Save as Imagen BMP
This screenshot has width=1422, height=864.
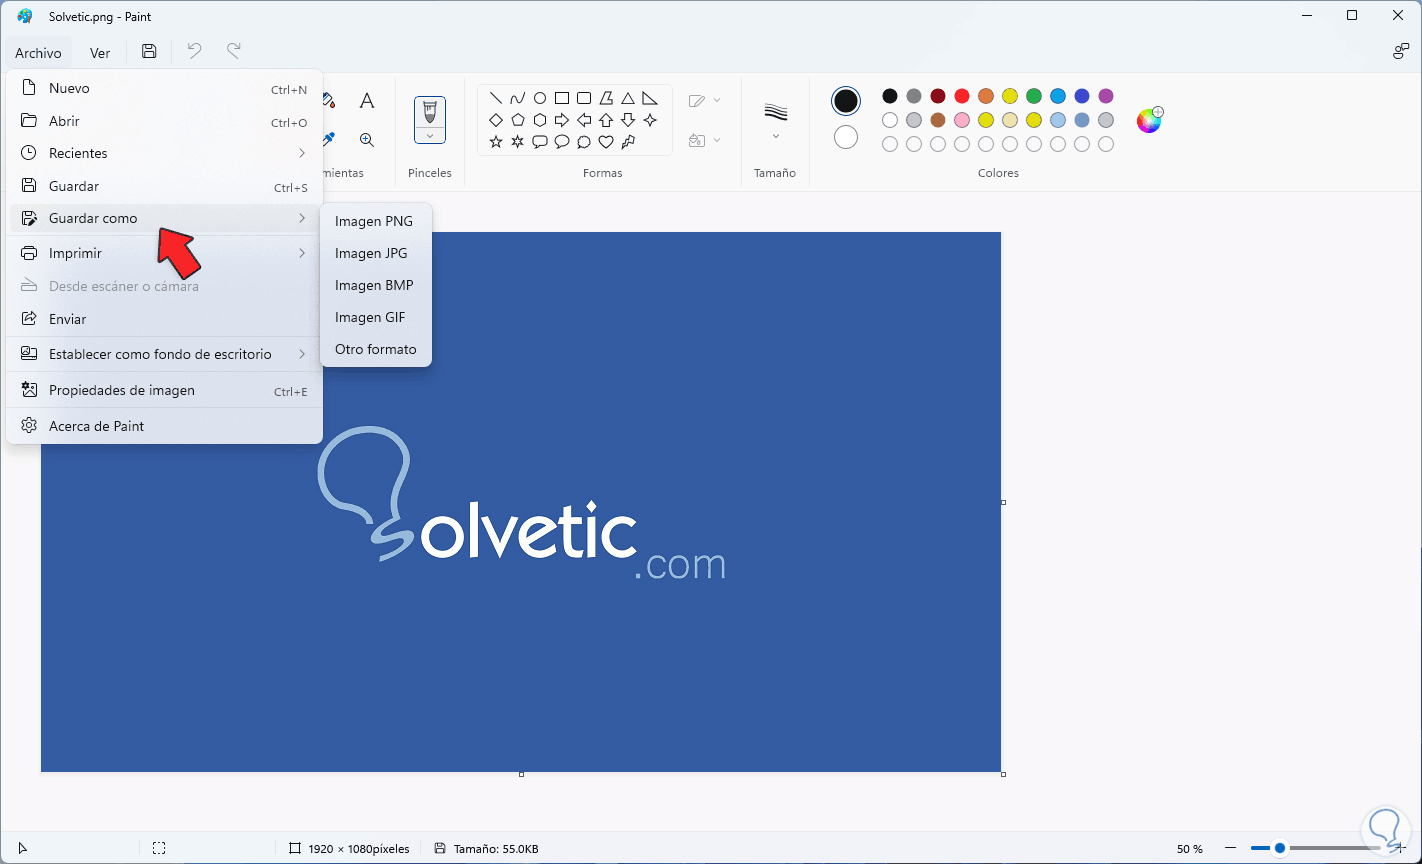click(376, 285)
